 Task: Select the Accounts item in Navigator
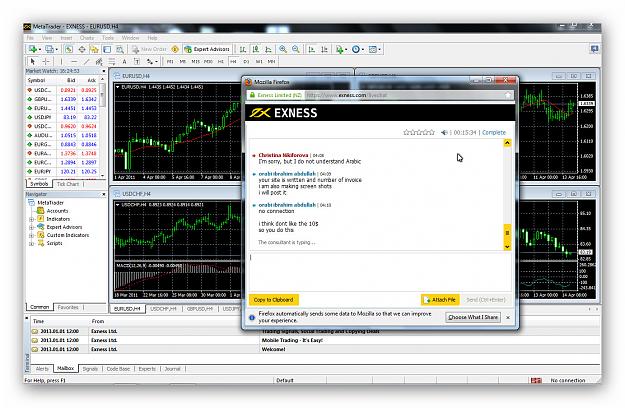(x=57, y=211)
